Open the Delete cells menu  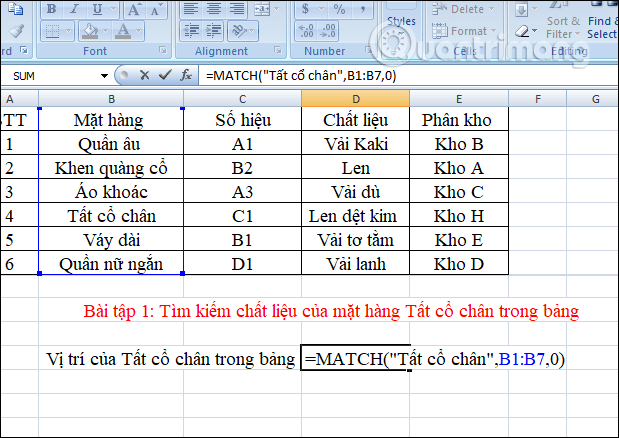(463, 9)
